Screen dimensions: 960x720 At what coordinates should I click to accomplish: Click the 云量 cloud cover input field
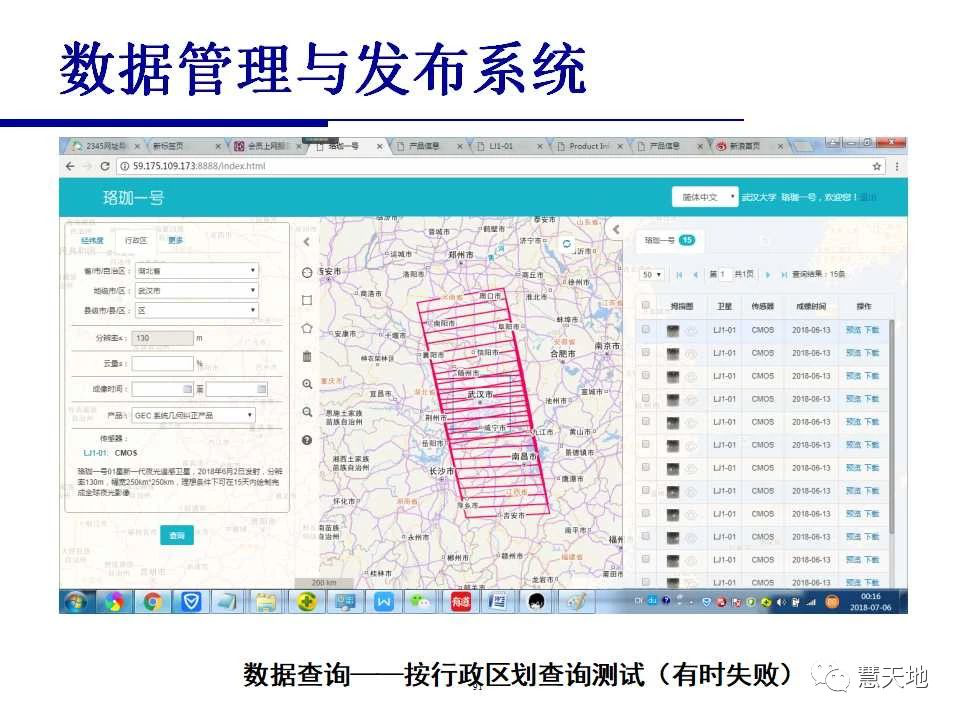162,364
